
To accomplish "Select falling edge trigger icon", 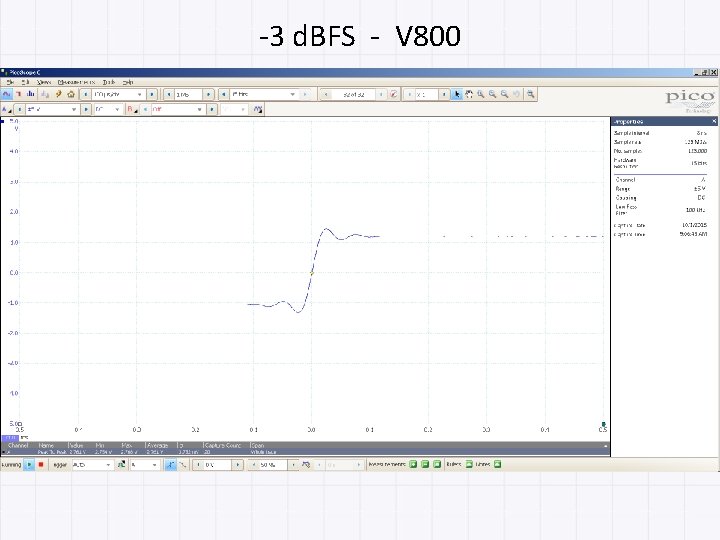I will 182,465.
